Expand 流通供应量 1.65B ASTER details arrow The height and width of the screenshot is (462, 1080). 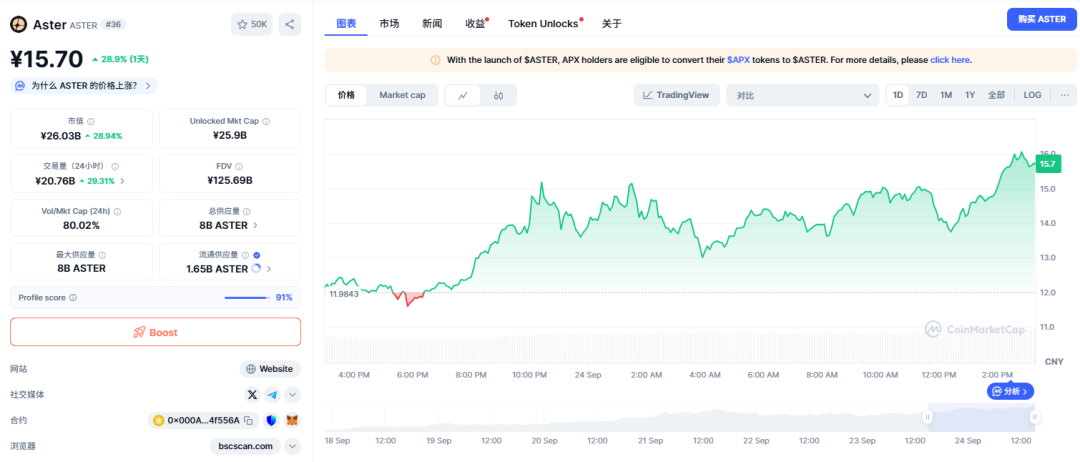point(269,269)
